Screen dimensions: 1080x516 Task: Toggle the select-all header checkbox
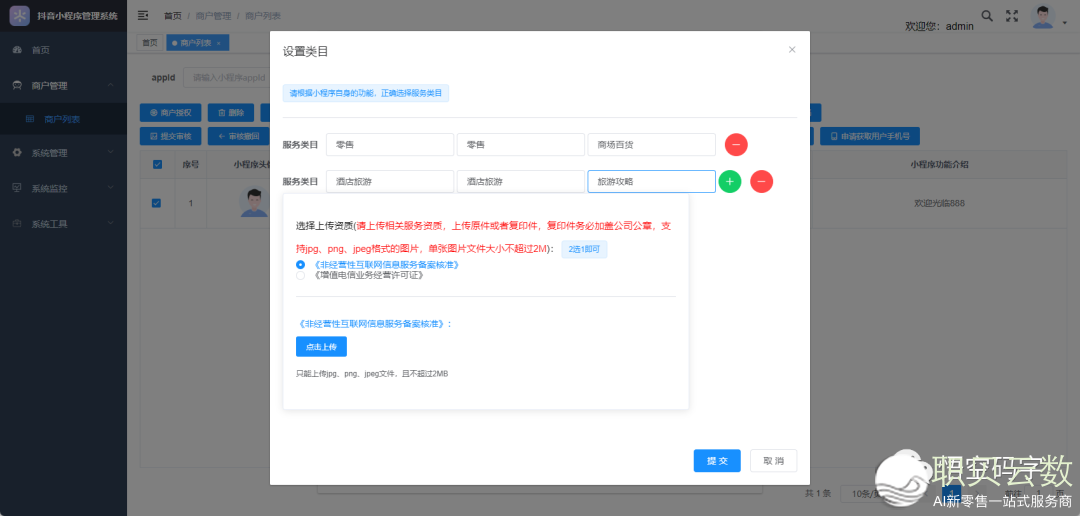(x=156, y=164)
